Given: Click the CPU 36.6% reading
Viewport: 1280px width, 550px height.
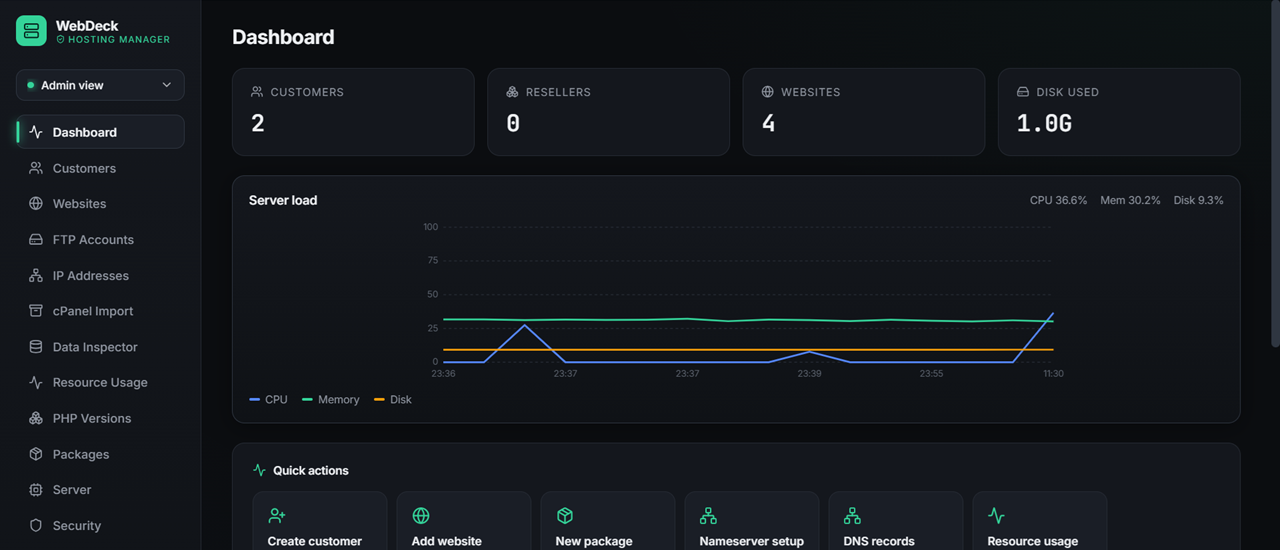Looking at the screenshot, I should click(x=1058, y=200).
